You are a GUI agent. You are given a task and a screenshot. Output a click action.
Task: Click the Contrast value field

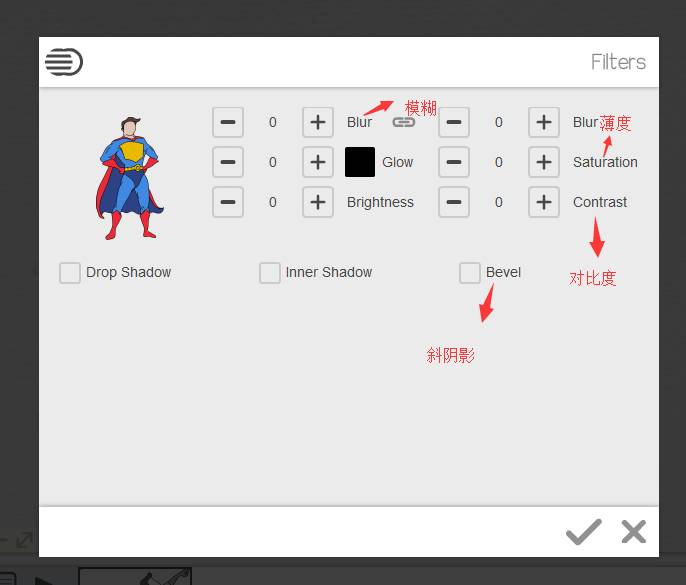click(499, 202)
